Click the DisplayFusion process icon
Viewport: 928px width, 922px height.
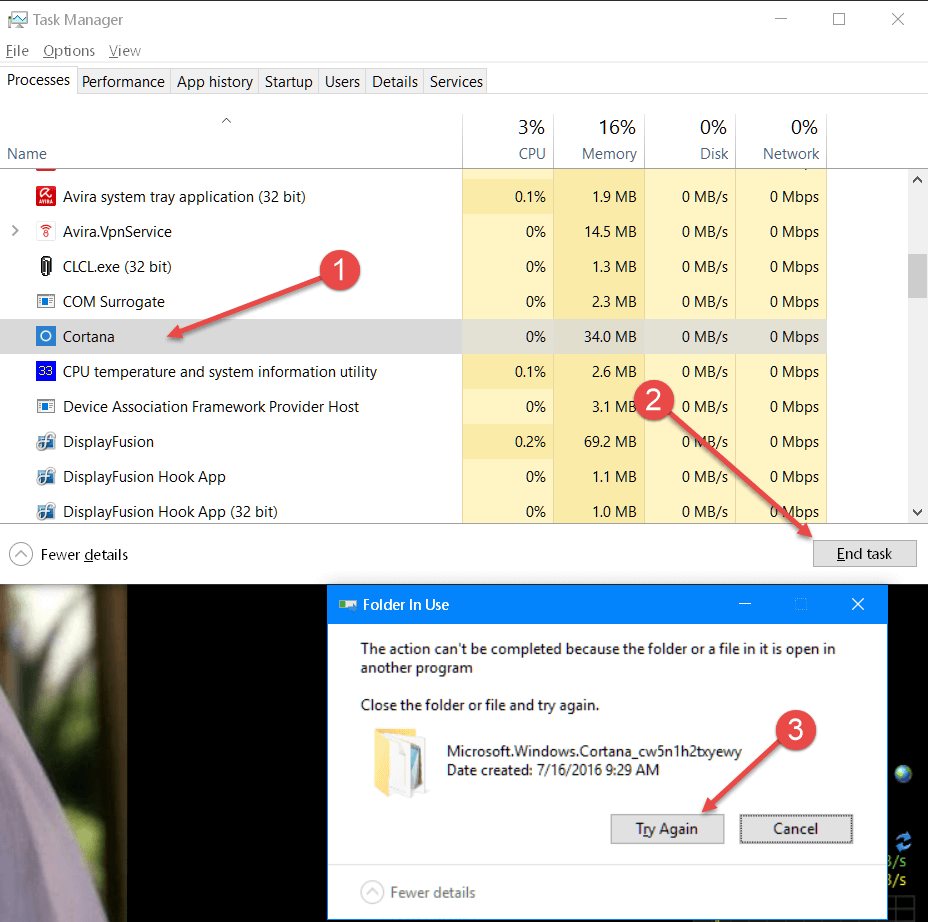[46, 441]
